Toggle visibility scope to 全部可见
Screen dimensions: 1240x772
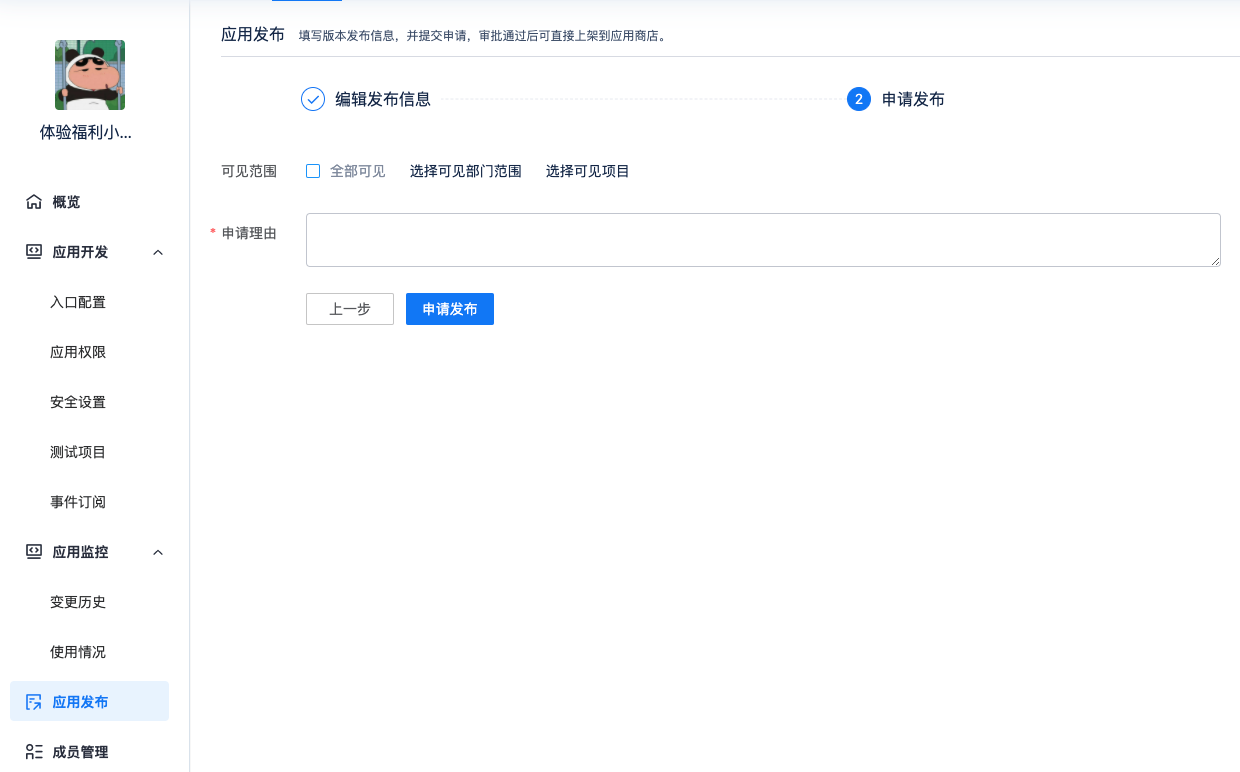tap(313, 171)
